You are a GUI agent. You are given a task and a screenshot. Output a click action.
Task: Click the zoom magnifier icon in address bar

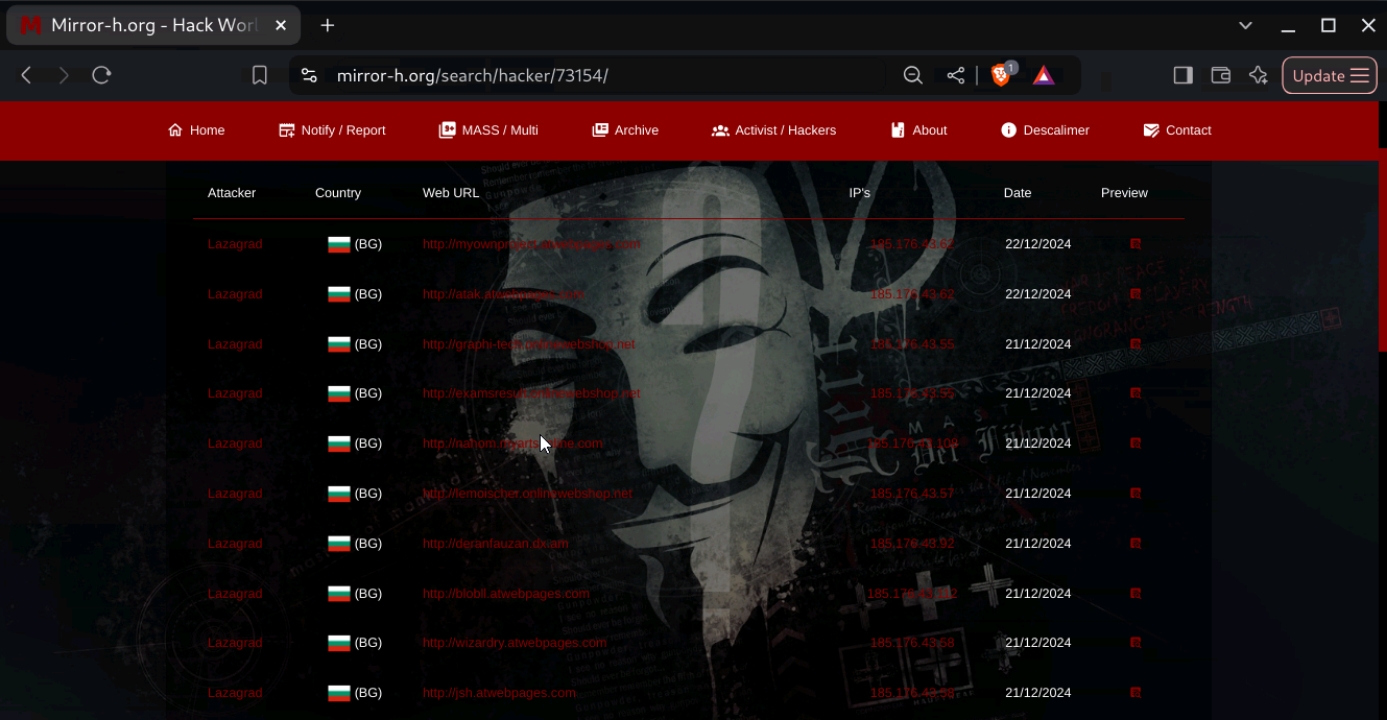pyautogui.click(x=913, y=76)
